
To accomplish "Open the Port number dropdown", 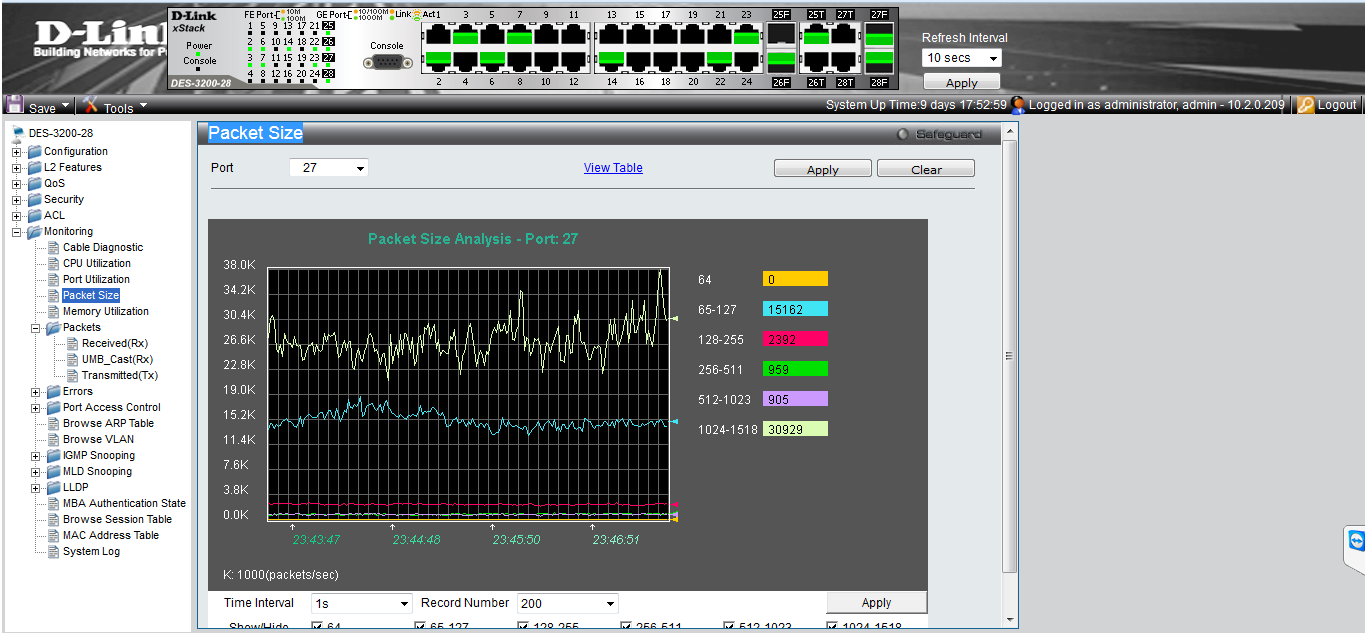I will 329,168.
